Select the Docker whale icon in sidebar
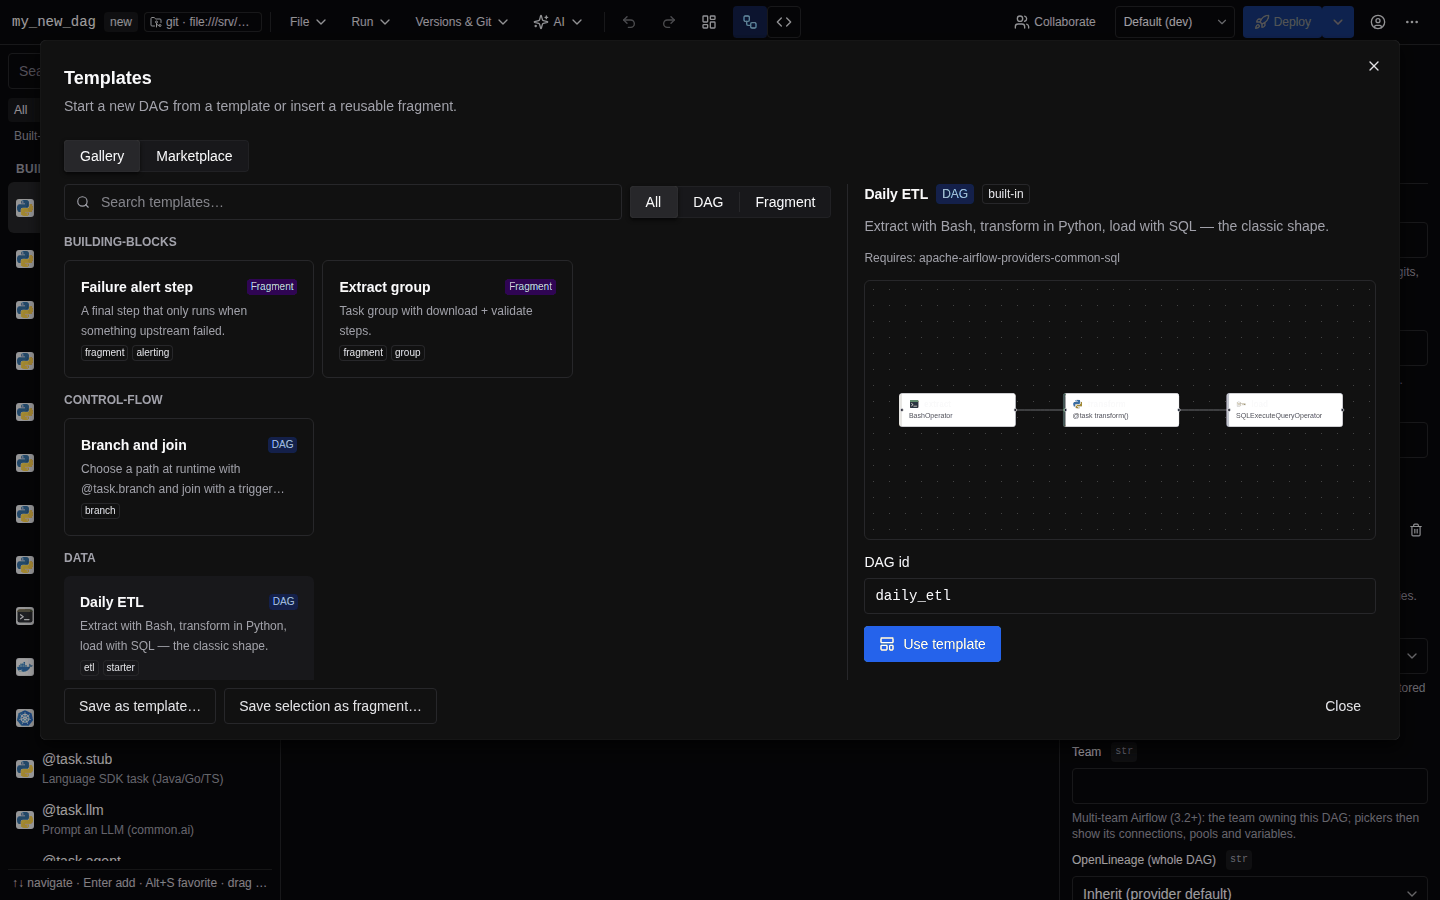Image resolution: width=1440 pixels, height=900 pixels. pos(25,667)
